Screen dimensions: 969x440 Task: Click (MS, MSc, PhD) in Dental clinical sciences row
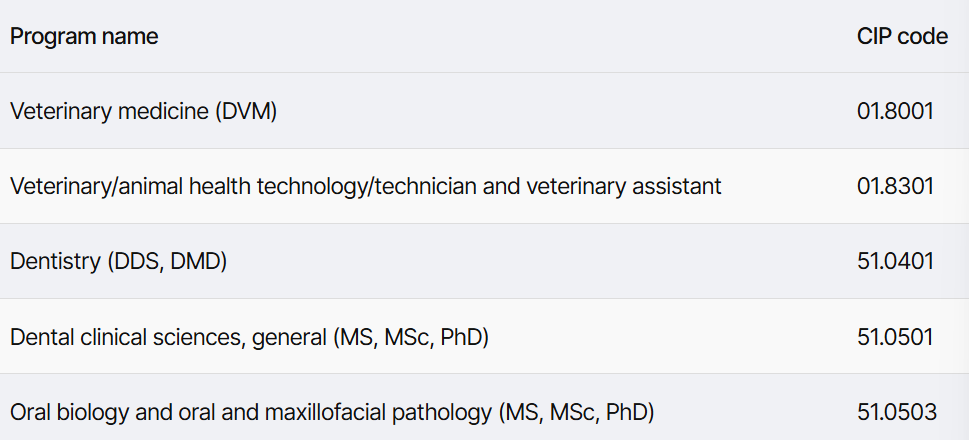click(411, 337)
